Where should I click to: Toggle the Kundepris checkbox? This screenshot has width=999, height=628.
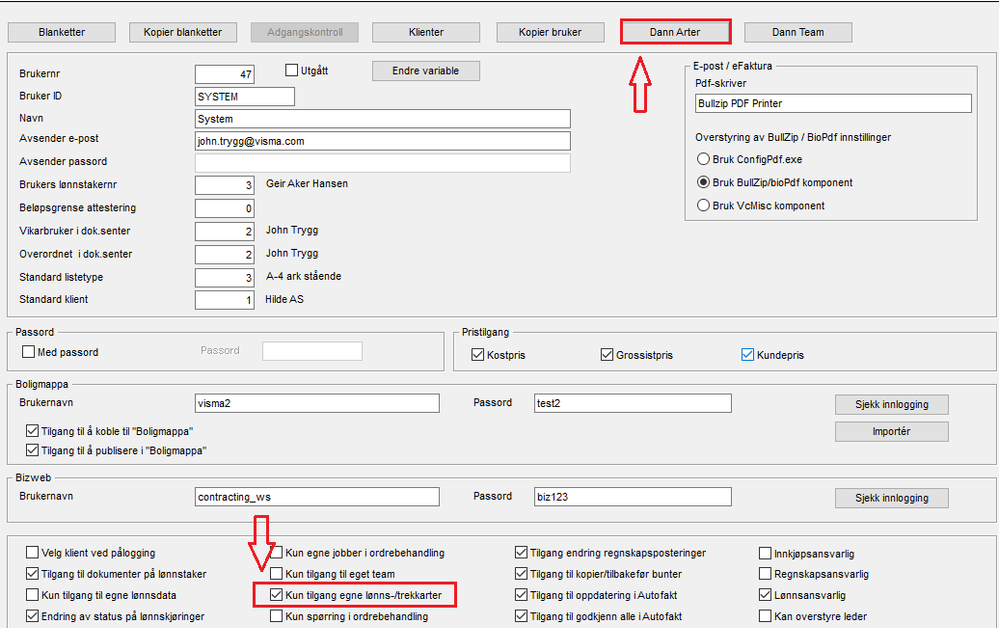point(748,355)
